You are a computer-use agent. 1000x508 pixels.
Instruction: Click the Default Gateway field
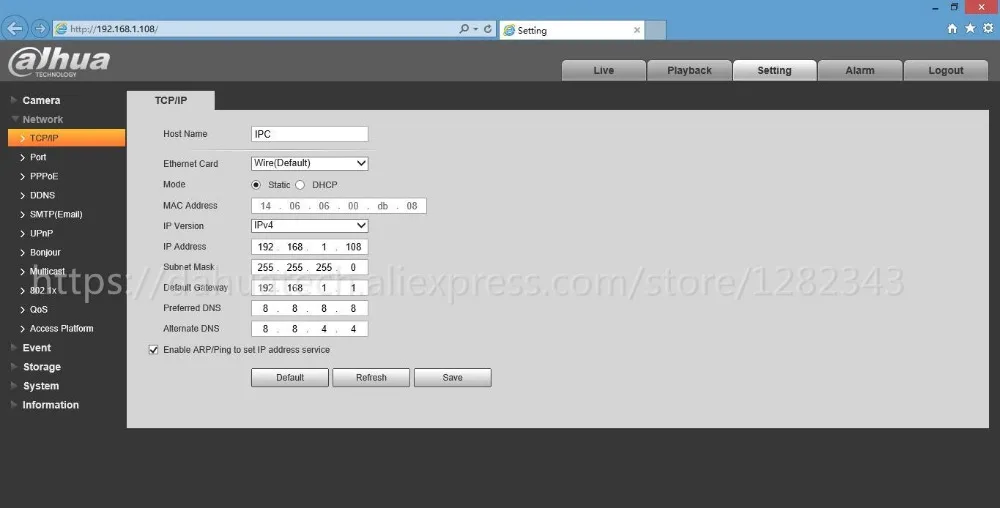pos(309,287)
